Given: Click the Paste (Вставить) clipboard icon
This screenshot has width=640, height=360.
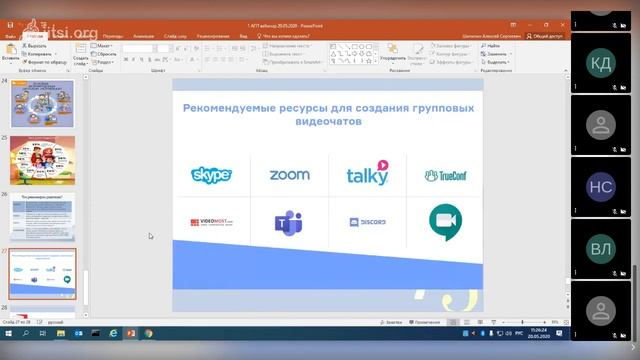Looking at the screenshot, I should point(11,49).
